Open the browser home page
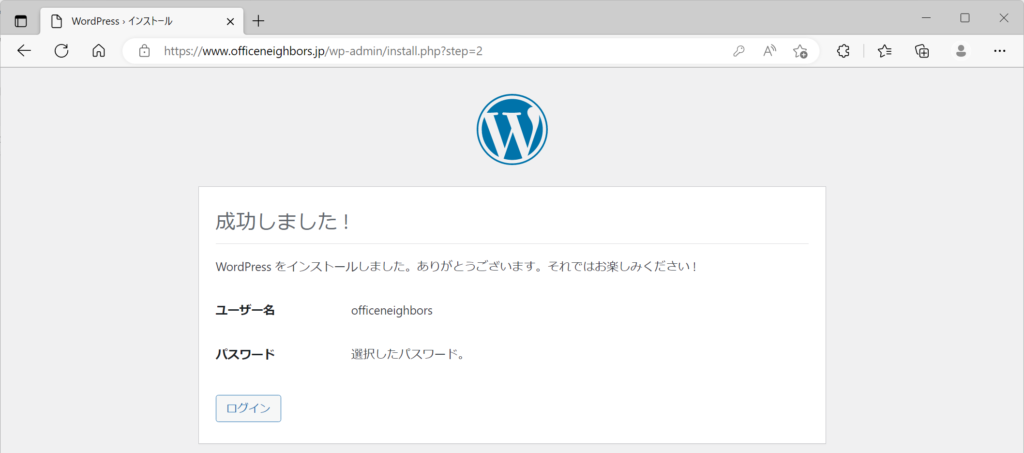Image resolution: width=1024 pixels, height=453 pixels. (x=98, y=51)
